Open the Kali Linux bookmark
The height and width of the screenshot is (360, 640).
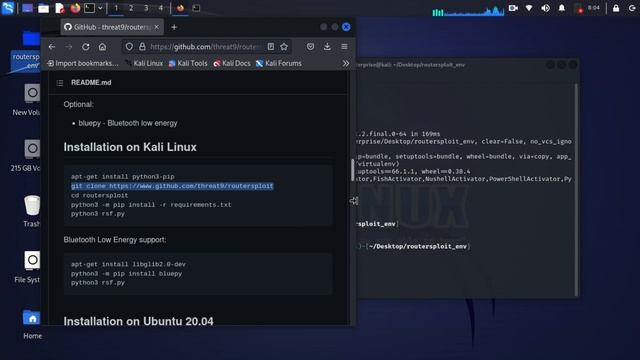pos(144,63)
